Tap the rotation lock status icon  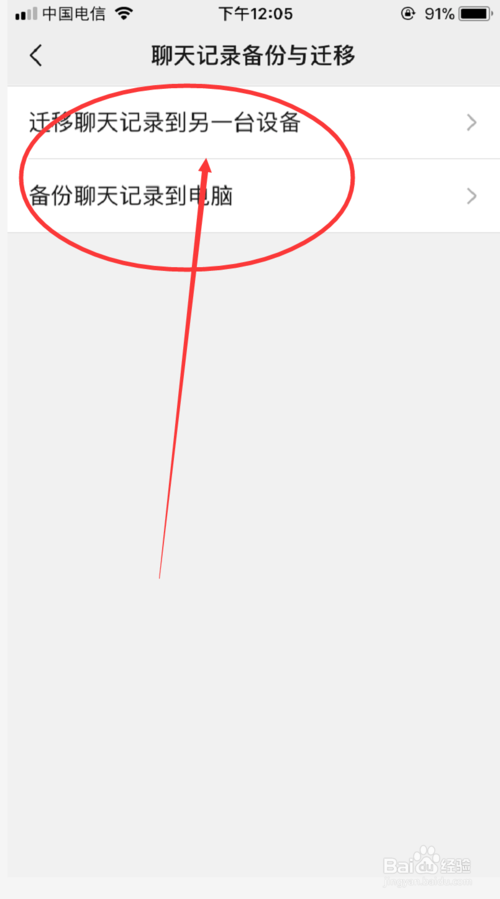[x=407, y=14]
